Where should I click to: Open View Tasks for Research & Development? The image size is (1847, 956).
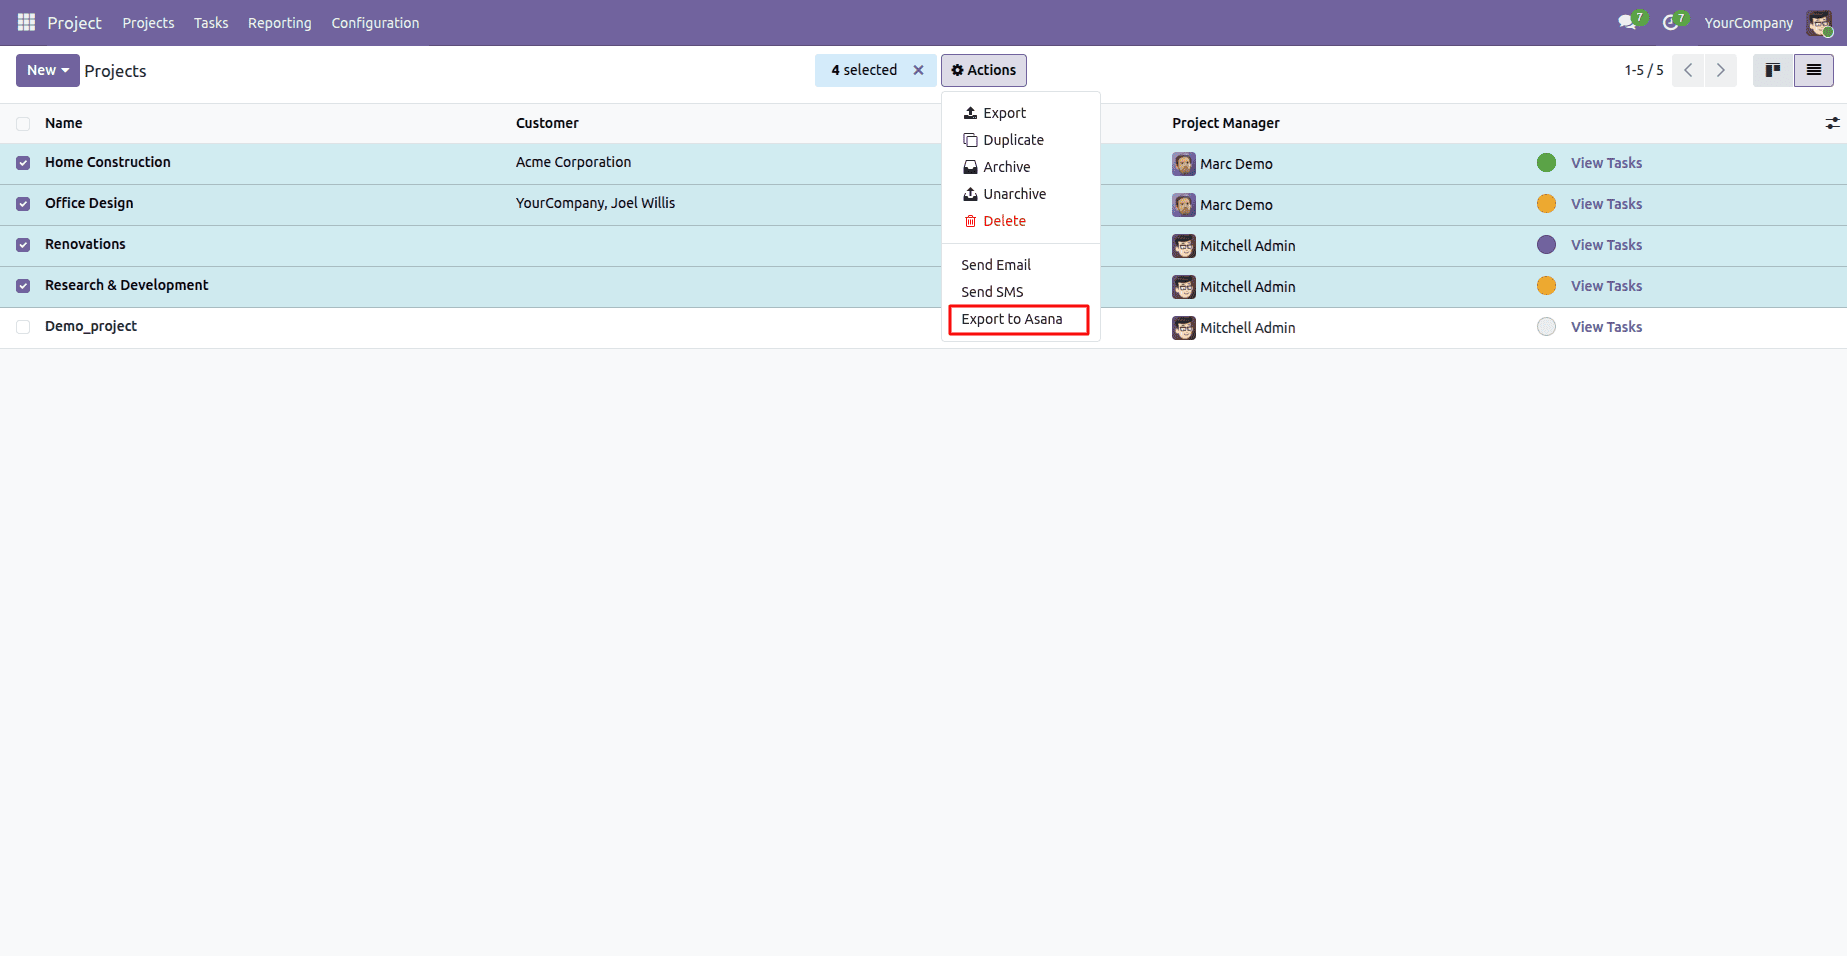(x=1606, y=286)
